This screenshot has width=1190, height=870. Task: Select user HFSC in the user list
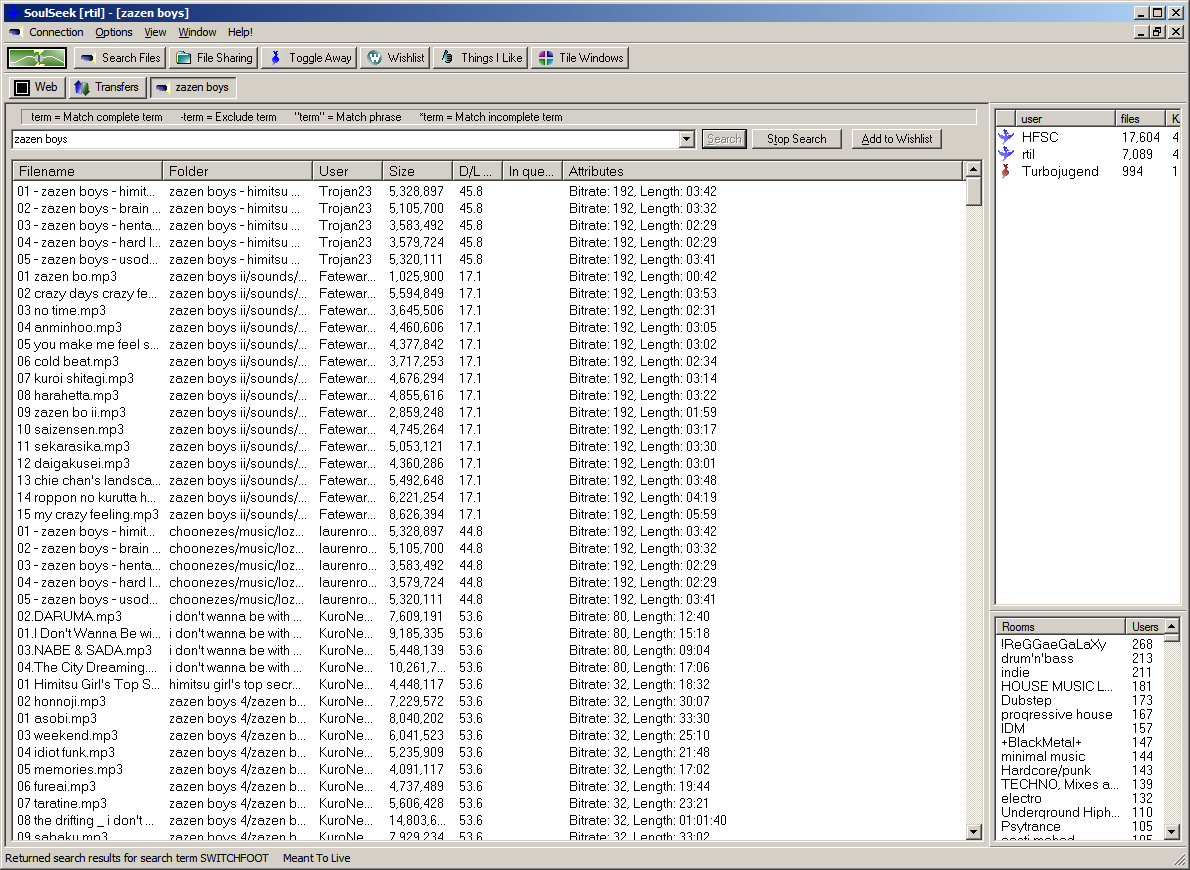click(x=1040, y=137)
